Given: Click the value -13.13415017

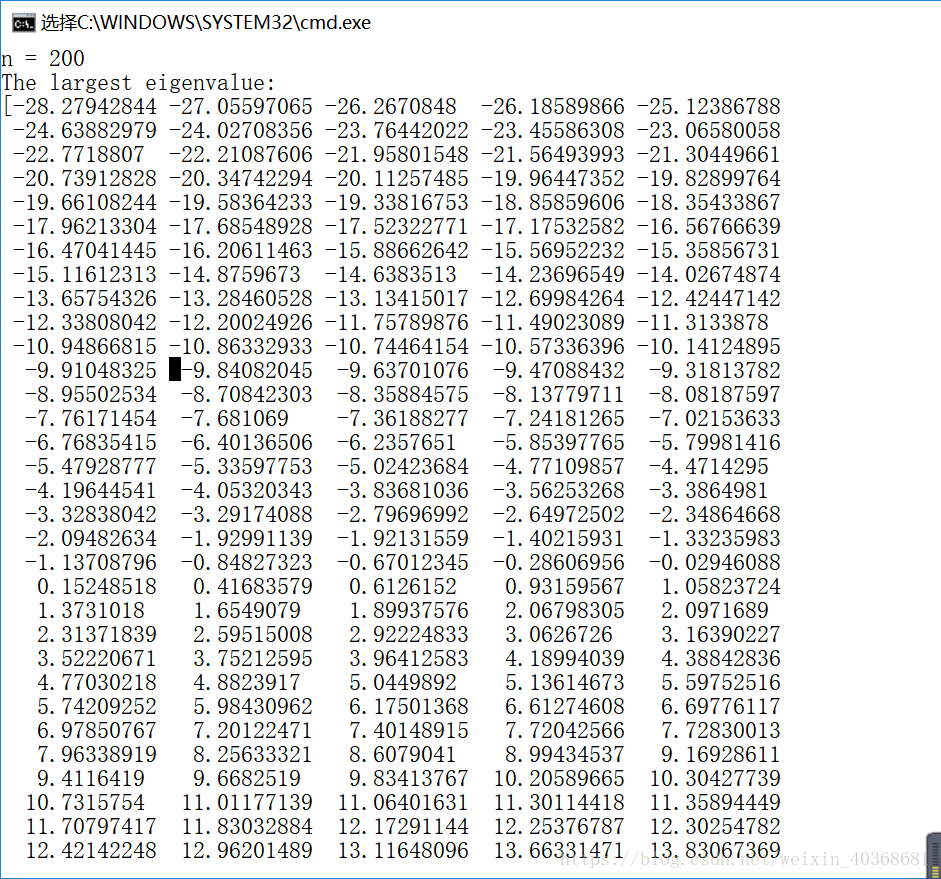Looking at the screenshot, I should click(x=397, y=299).
